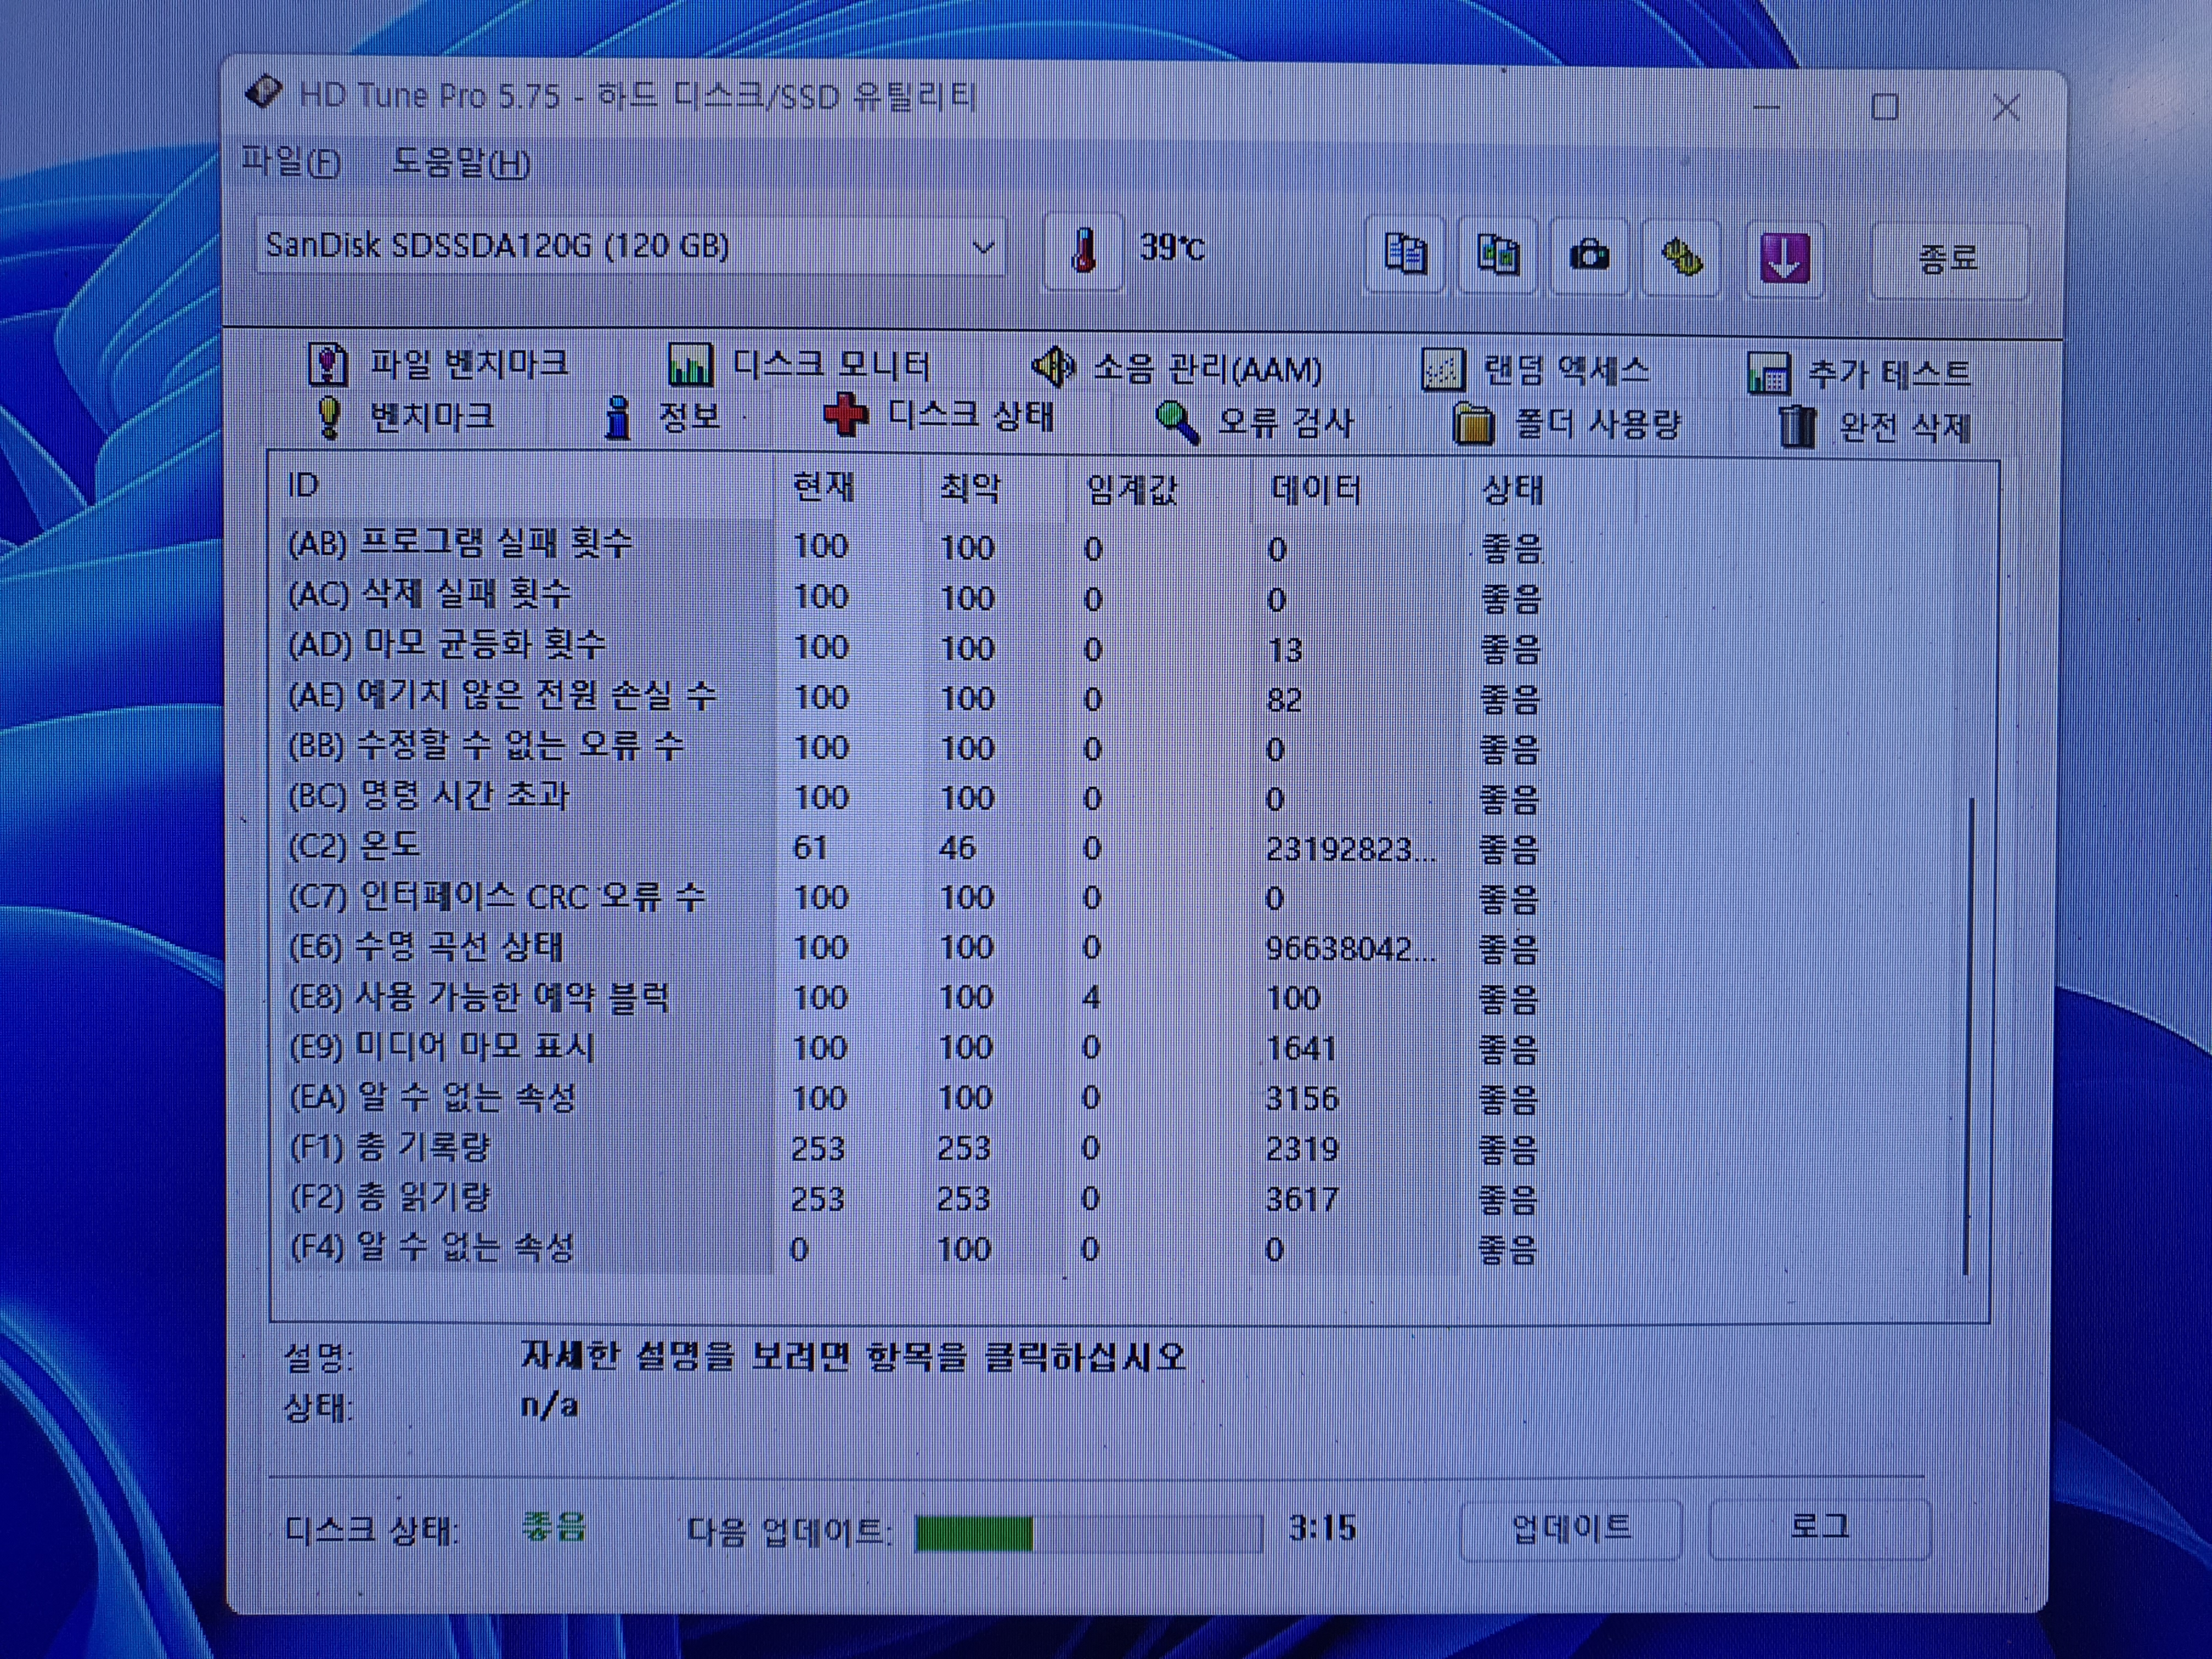Open the 디스크 모니터 tab
Image resolution: width=2212 pixels, height=1659 pixels.
pyautogui.click(x=800, y=365)
